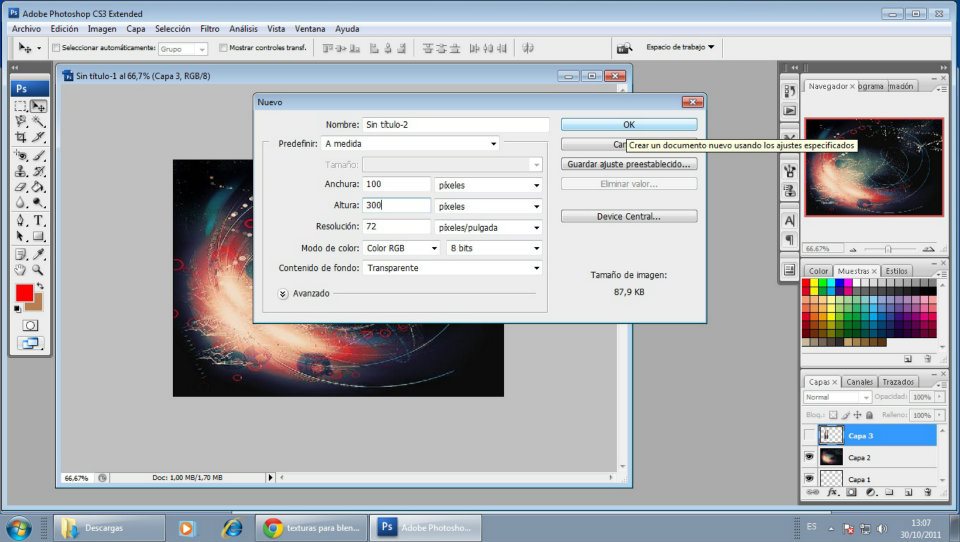Screen dimensions: 960x542
Task: Select the Type tool
Action: click(38, 220)
